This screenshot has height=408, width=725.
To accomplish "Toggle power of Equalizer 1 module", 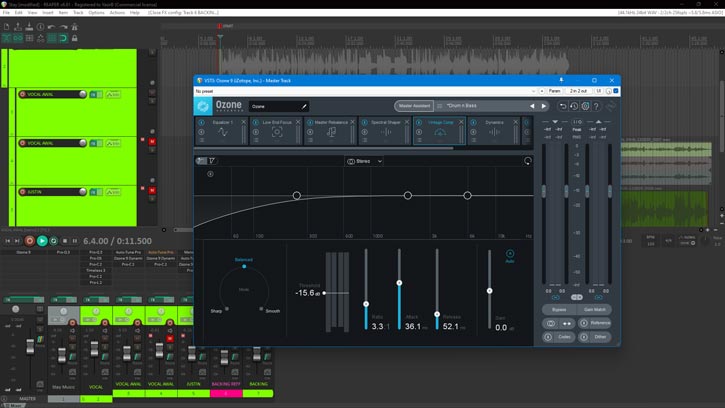I will coord(202,122).
